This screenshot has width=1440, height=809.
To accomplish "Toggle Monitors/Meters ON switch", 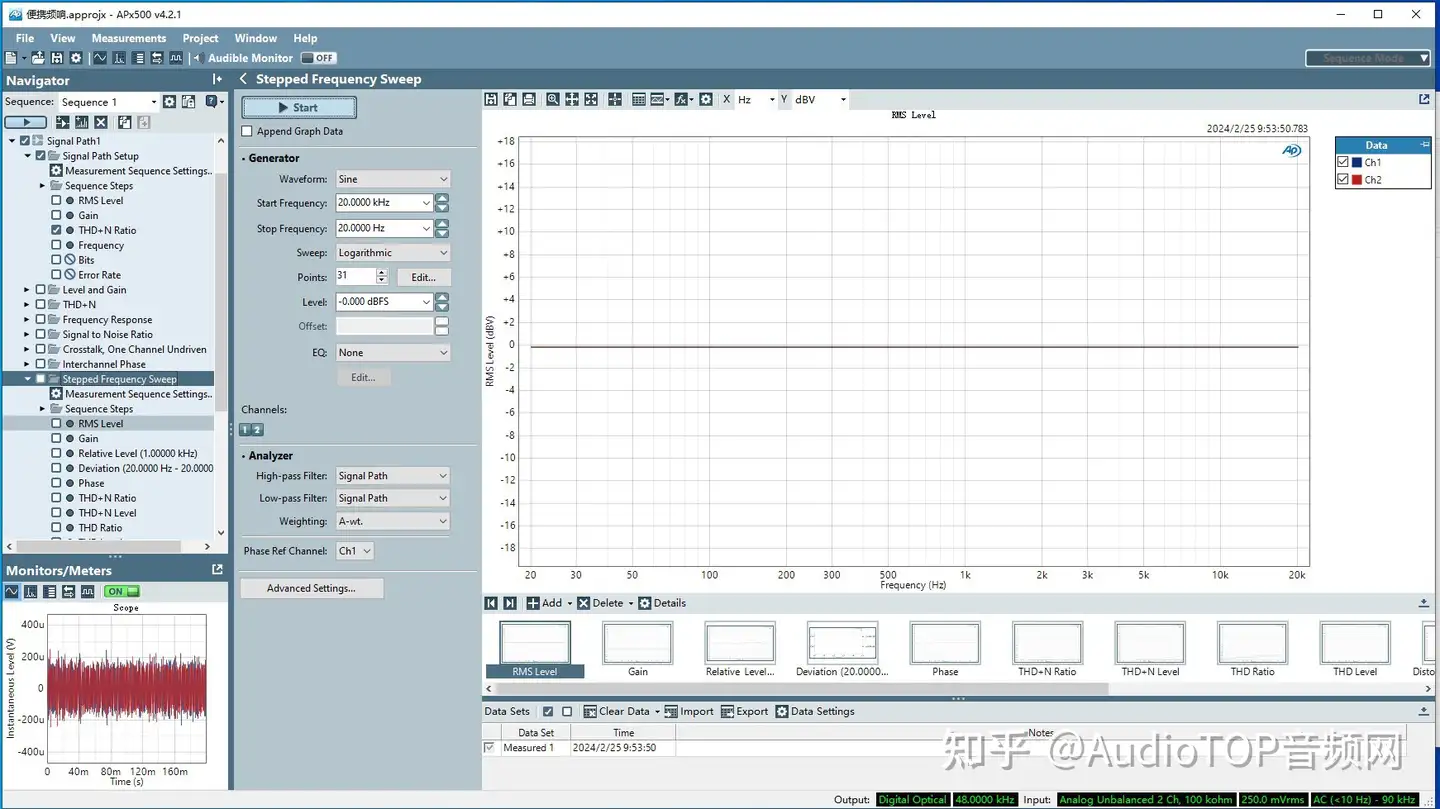I will tap(122, 592).
